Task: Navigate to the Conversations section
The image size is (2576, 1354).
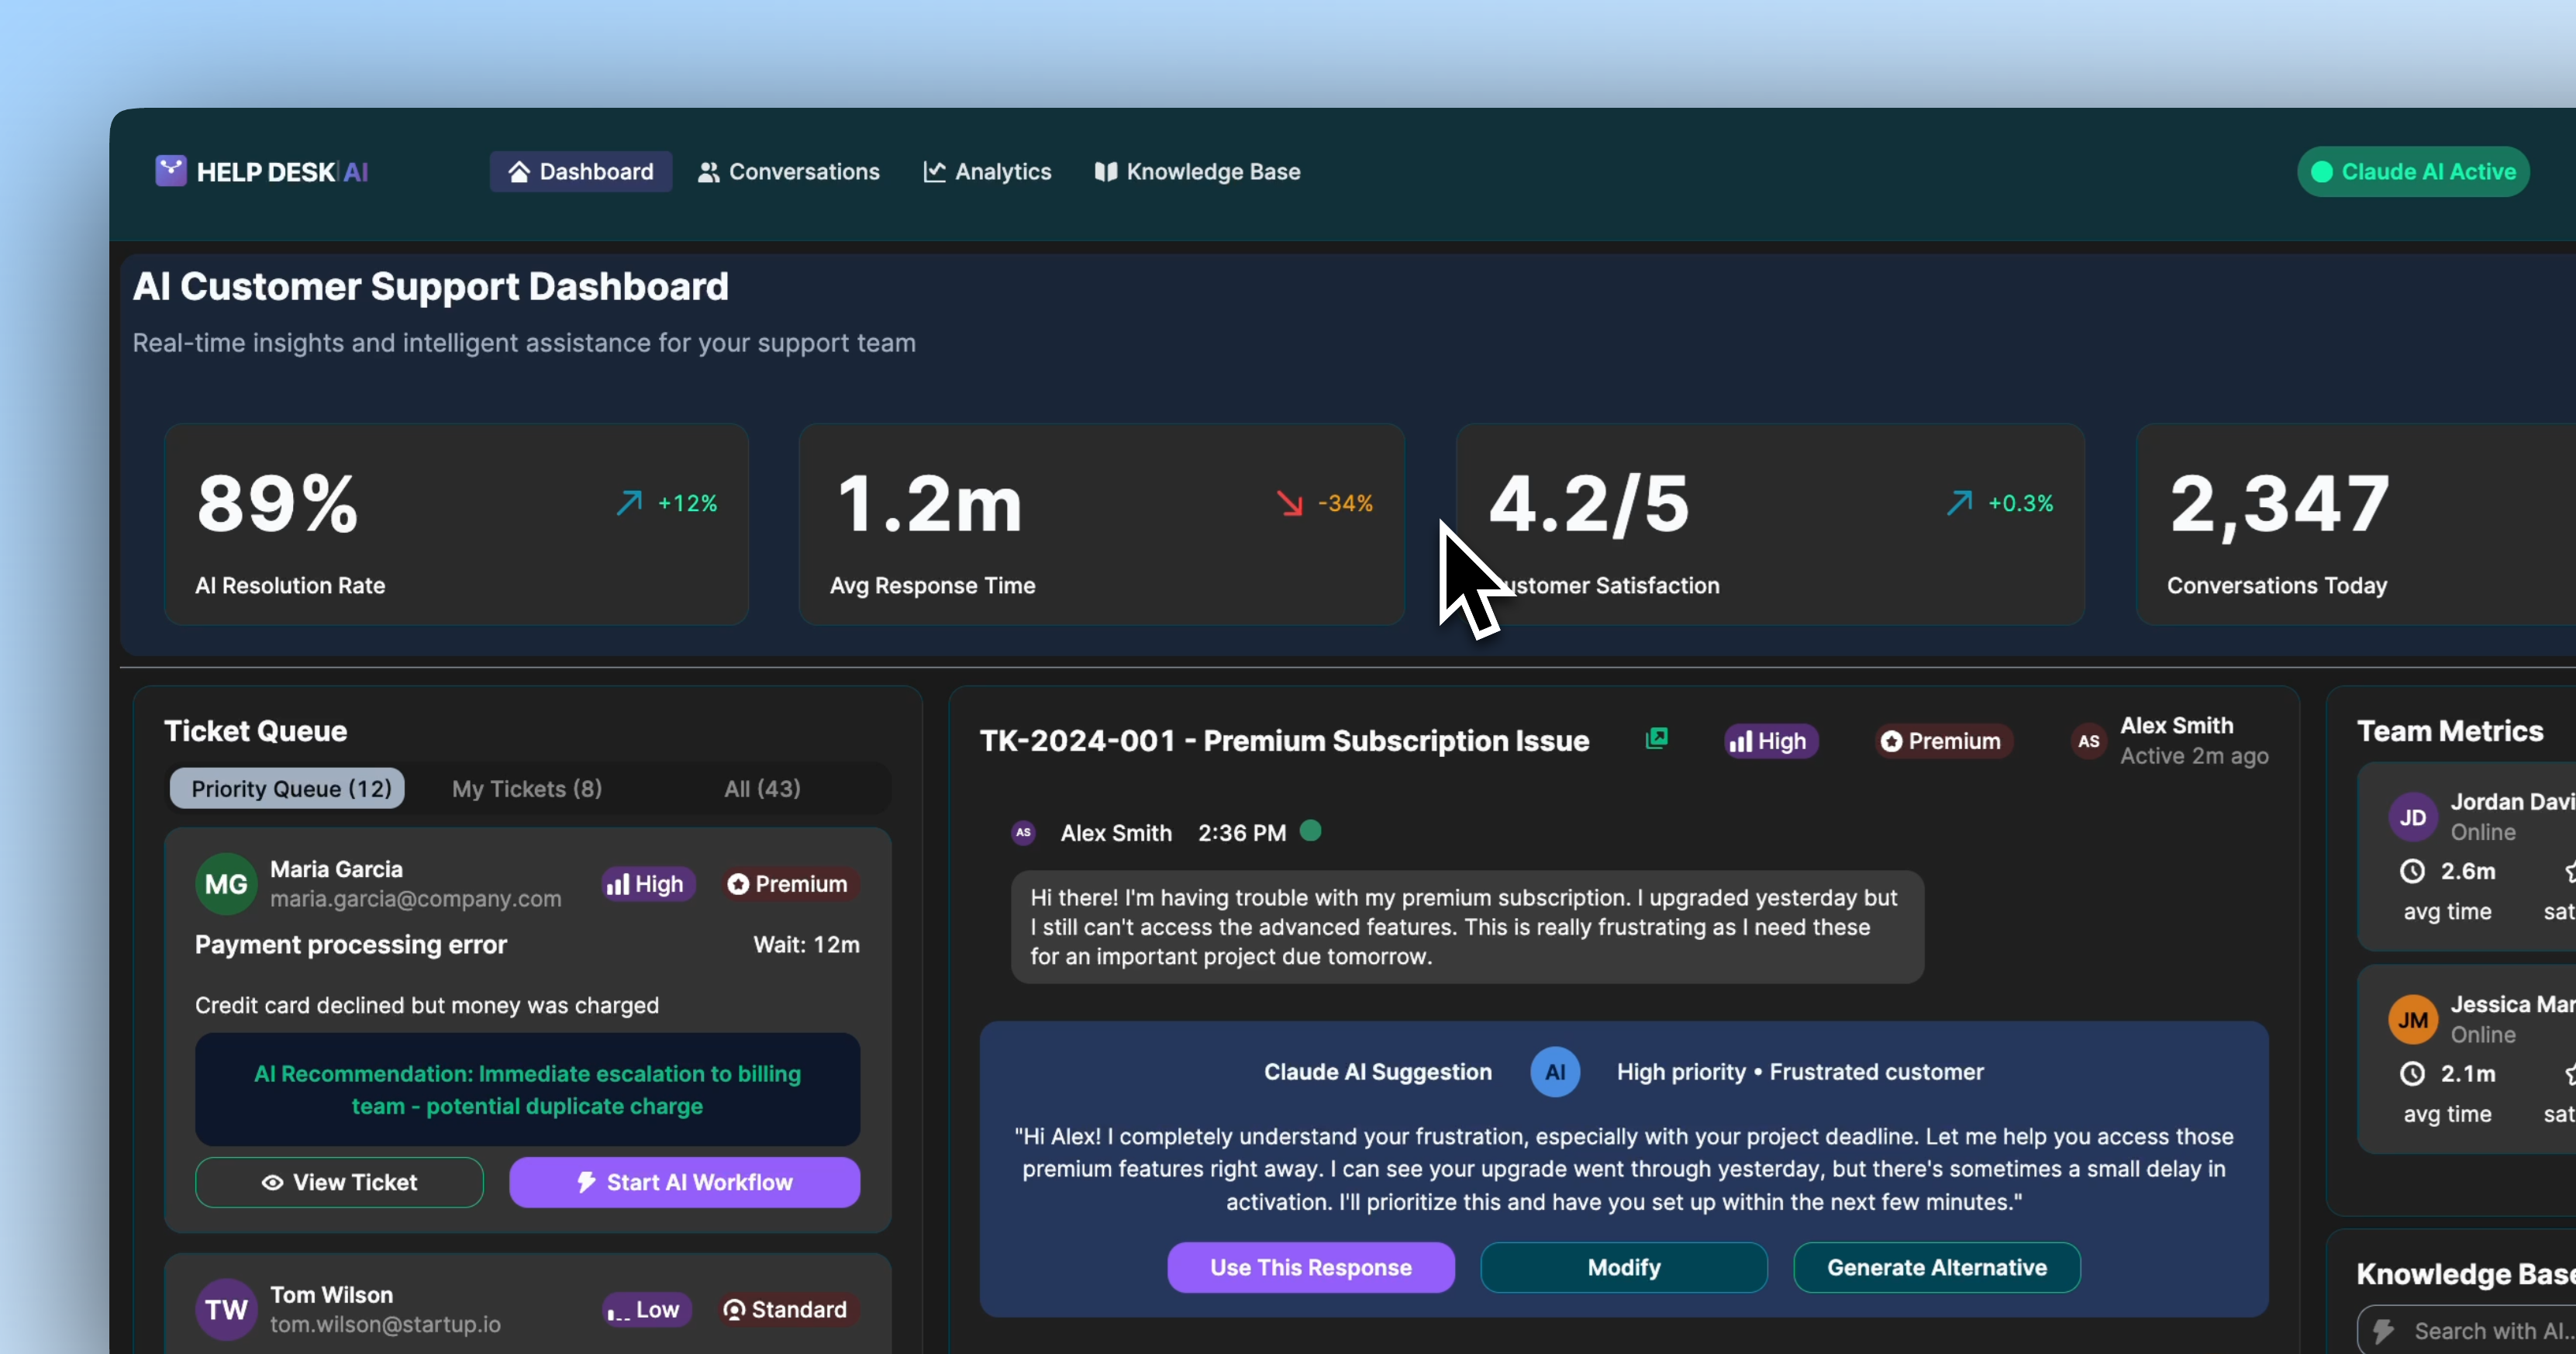Action: tap(789, 171)
